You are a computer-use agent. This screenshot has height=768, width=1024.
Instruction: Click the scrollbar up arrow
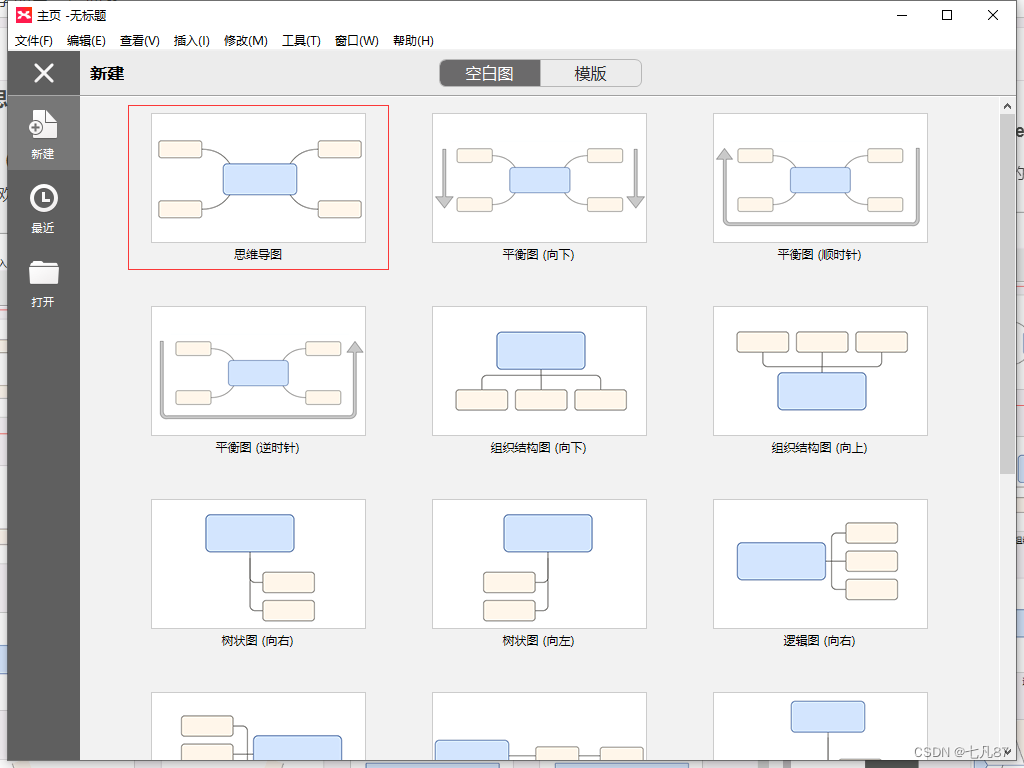pyautogui.click(x=1007, y=106)
